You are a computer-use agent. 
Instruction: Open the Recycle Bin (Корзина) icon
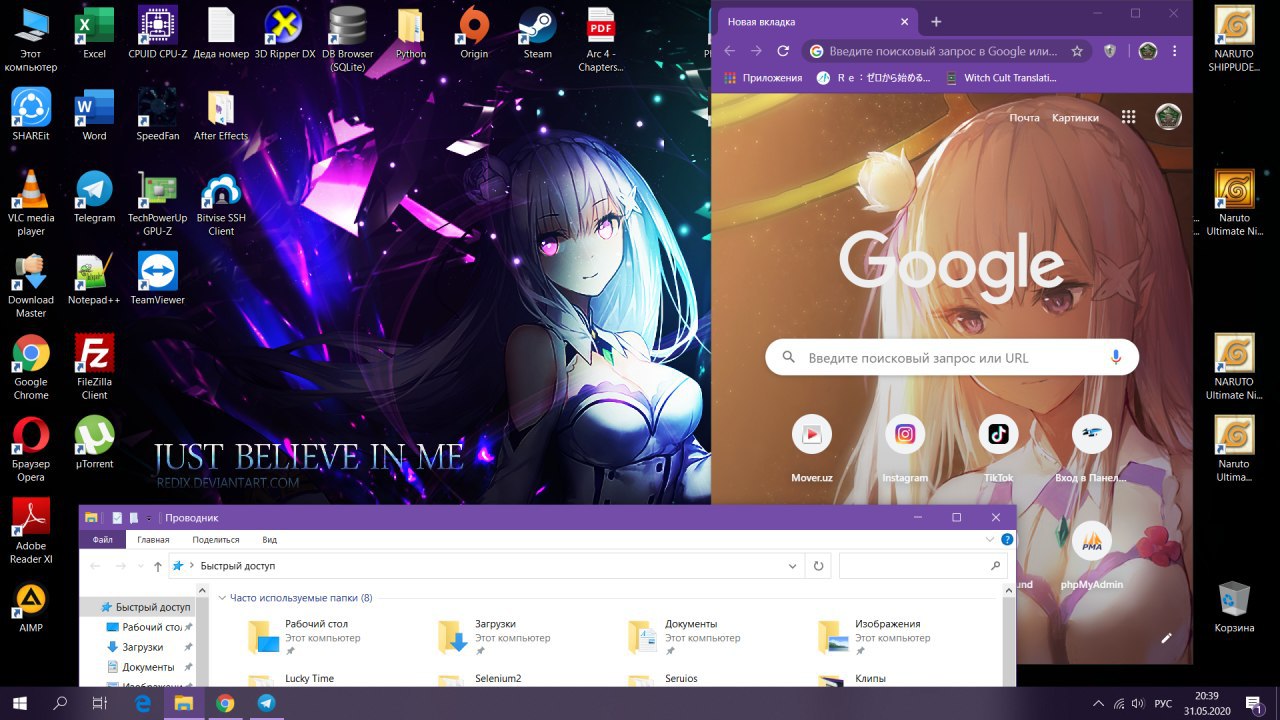pos(1234,607)
